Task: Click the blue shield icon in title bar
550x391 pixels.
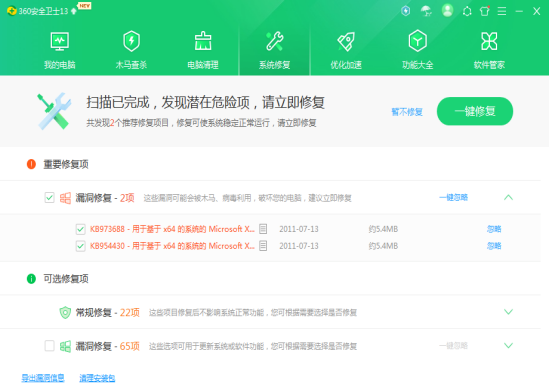Action: point(406,11)
